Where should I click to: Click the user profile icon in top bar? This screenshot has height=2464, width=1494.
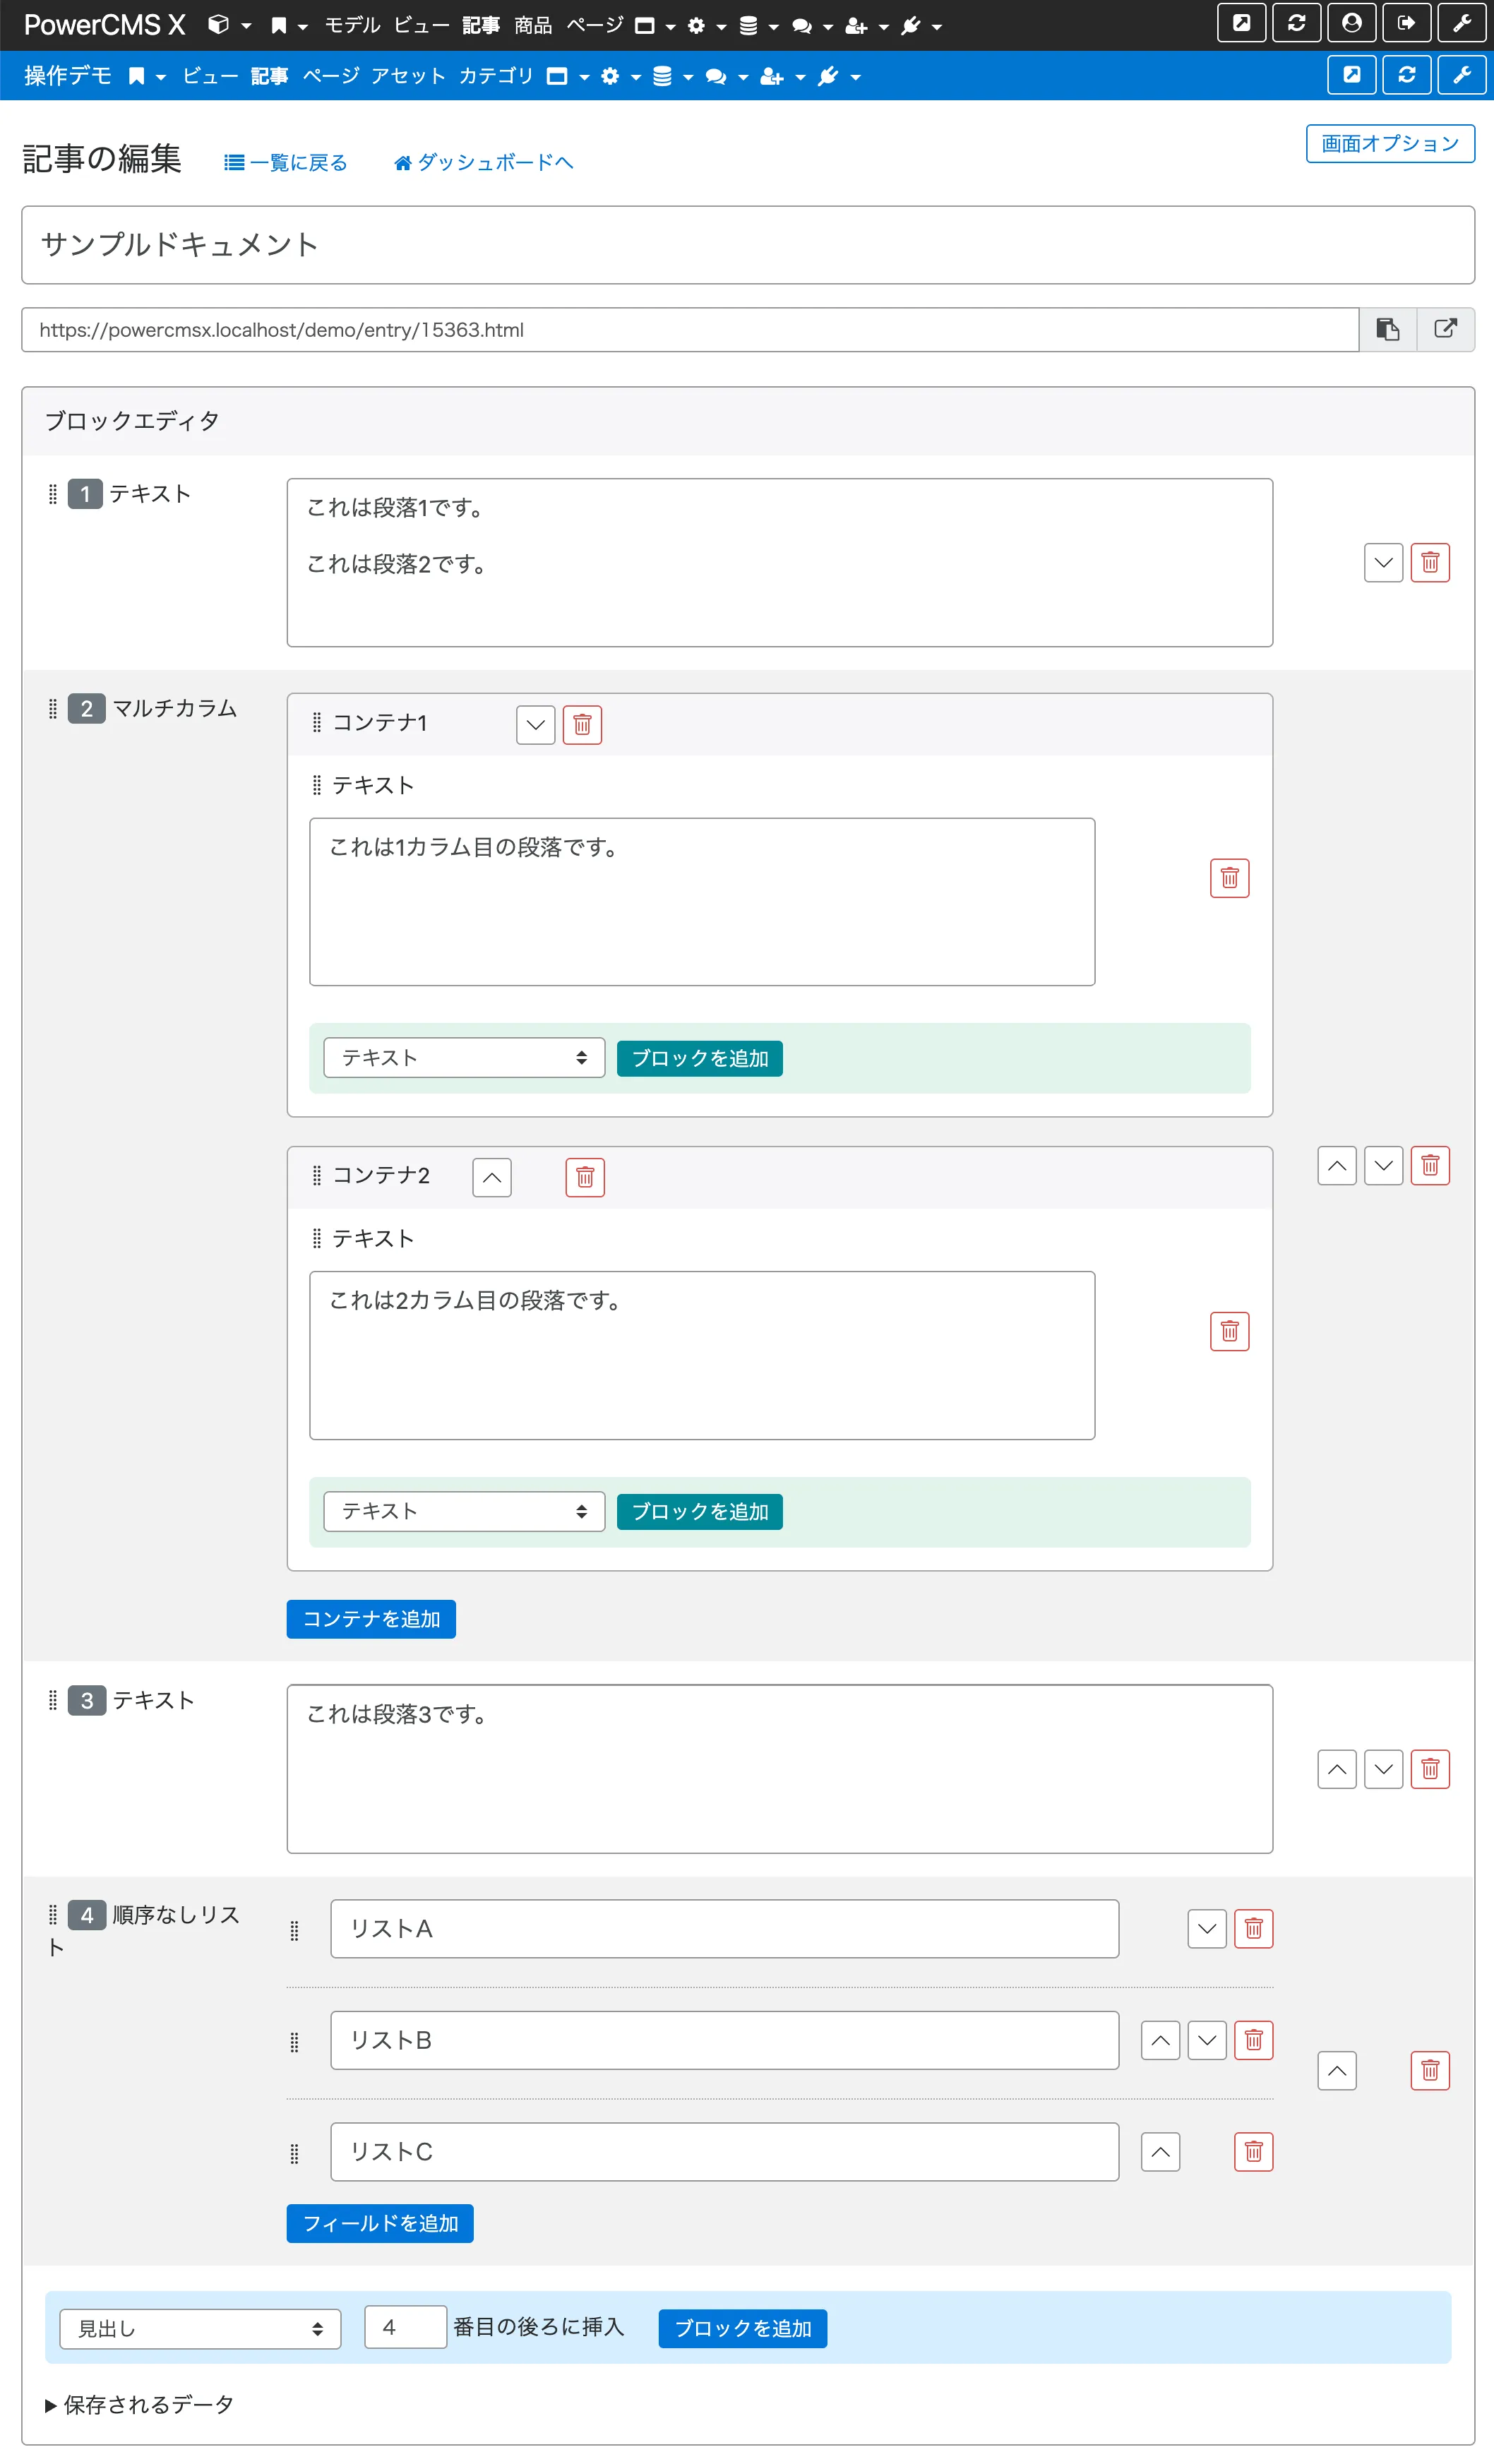[1351, 23]
